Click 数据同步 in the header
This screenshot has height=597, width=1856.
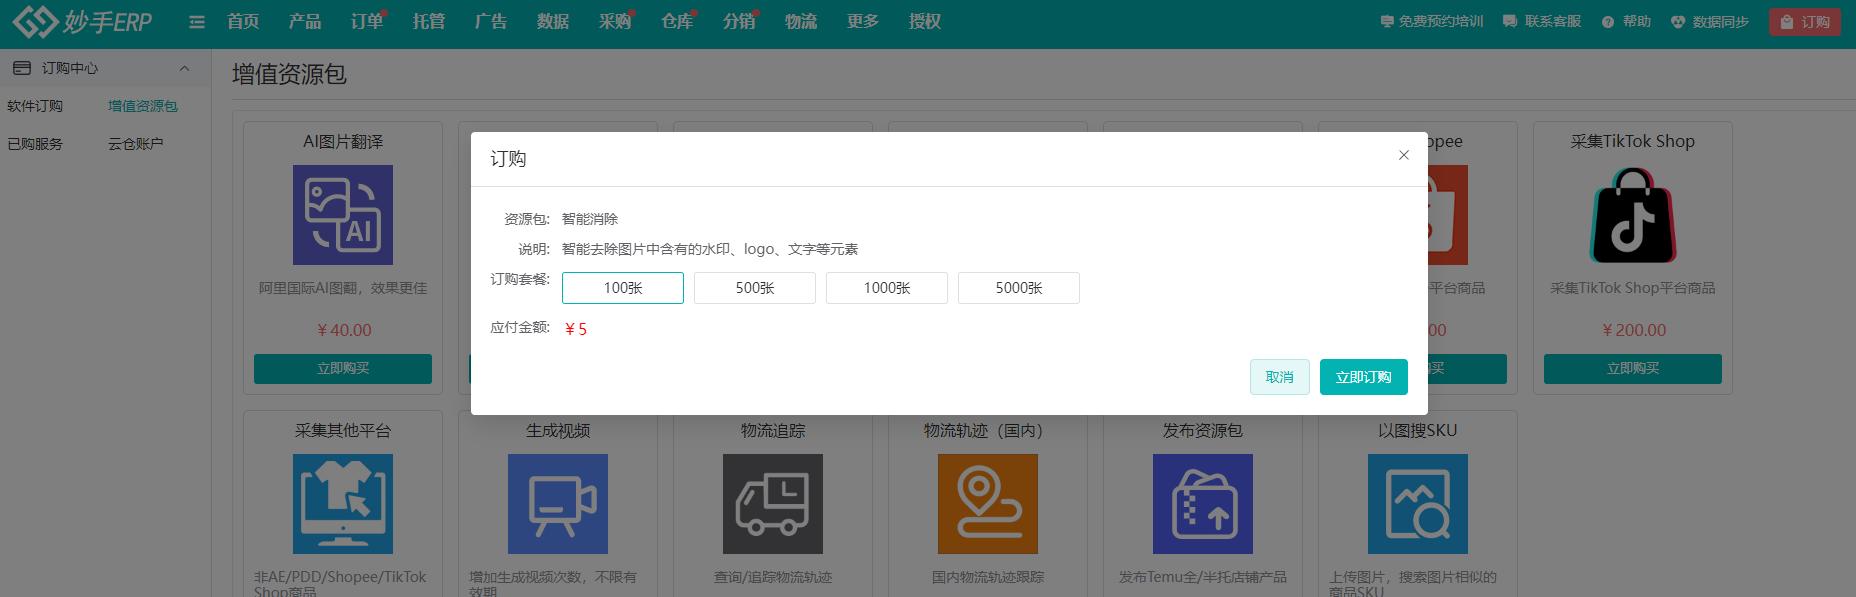[1710, 22]
